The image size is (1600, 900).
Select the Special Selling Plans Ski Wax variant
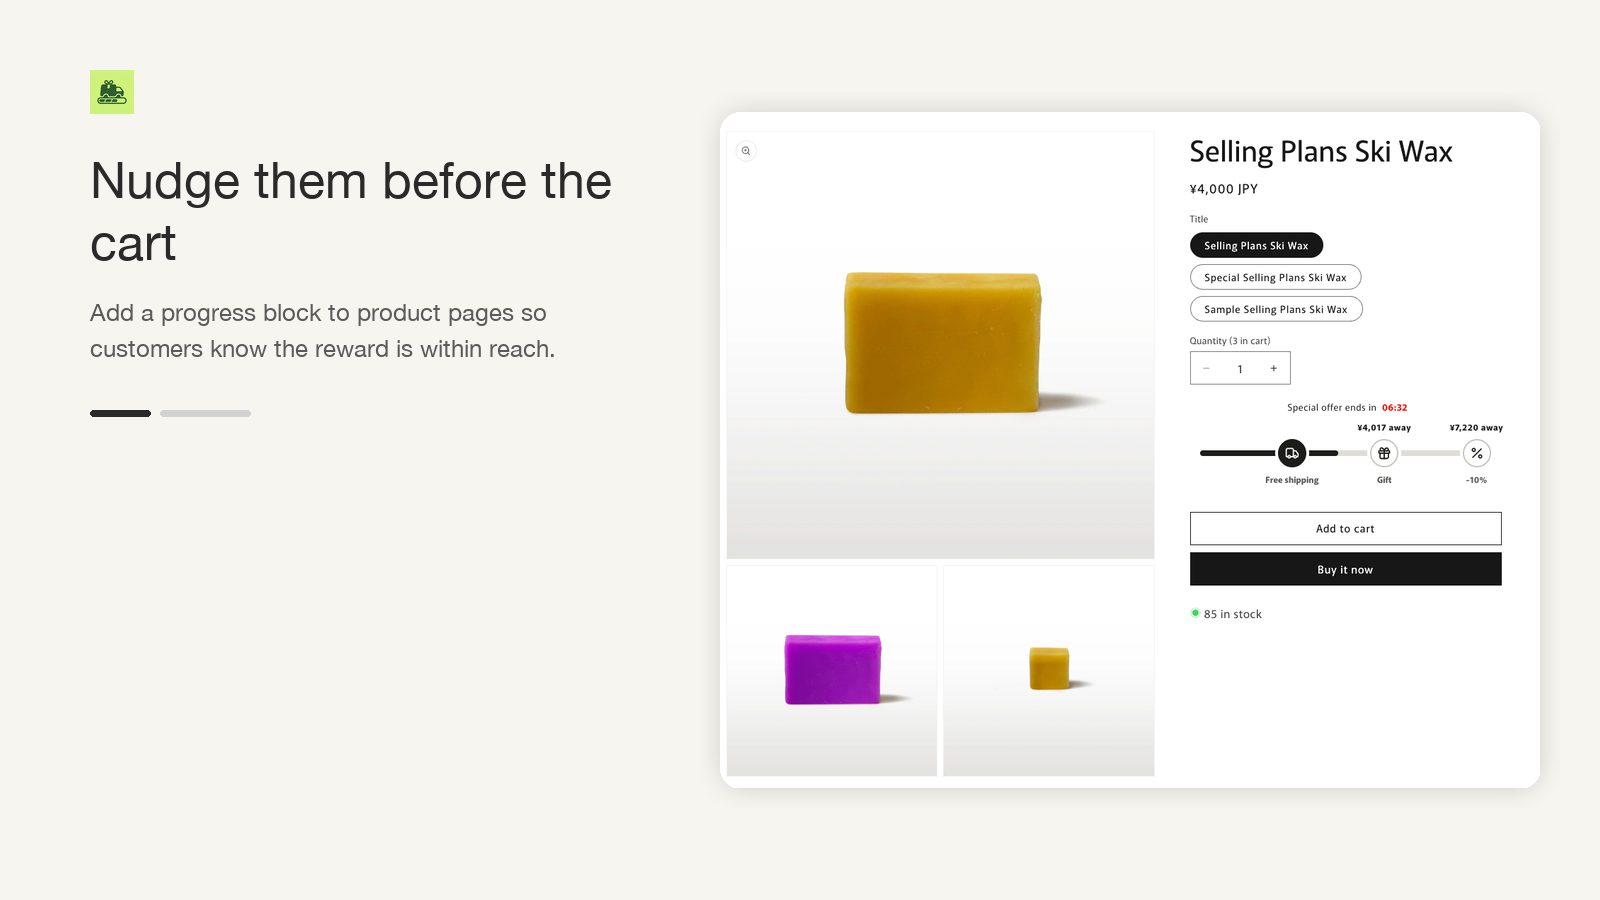tap(1275, 277)
